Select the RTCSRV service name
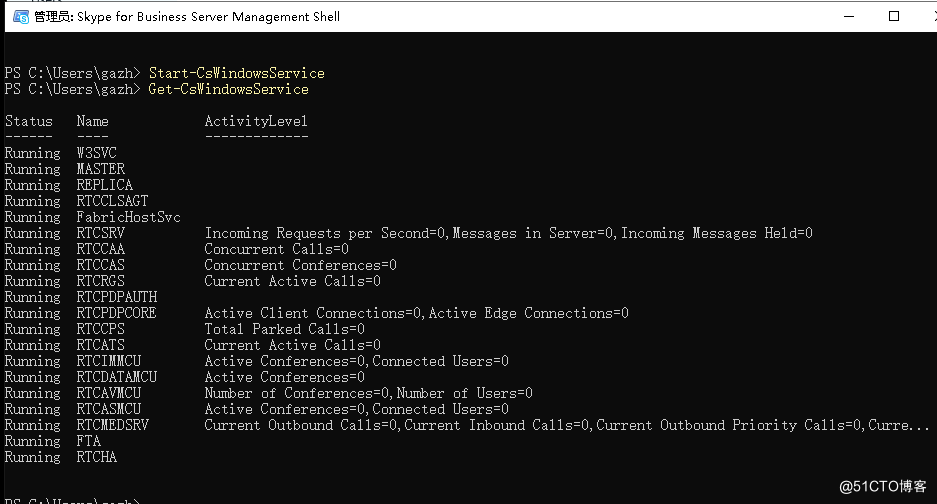The image size is (937, 504). coord(101,233)
